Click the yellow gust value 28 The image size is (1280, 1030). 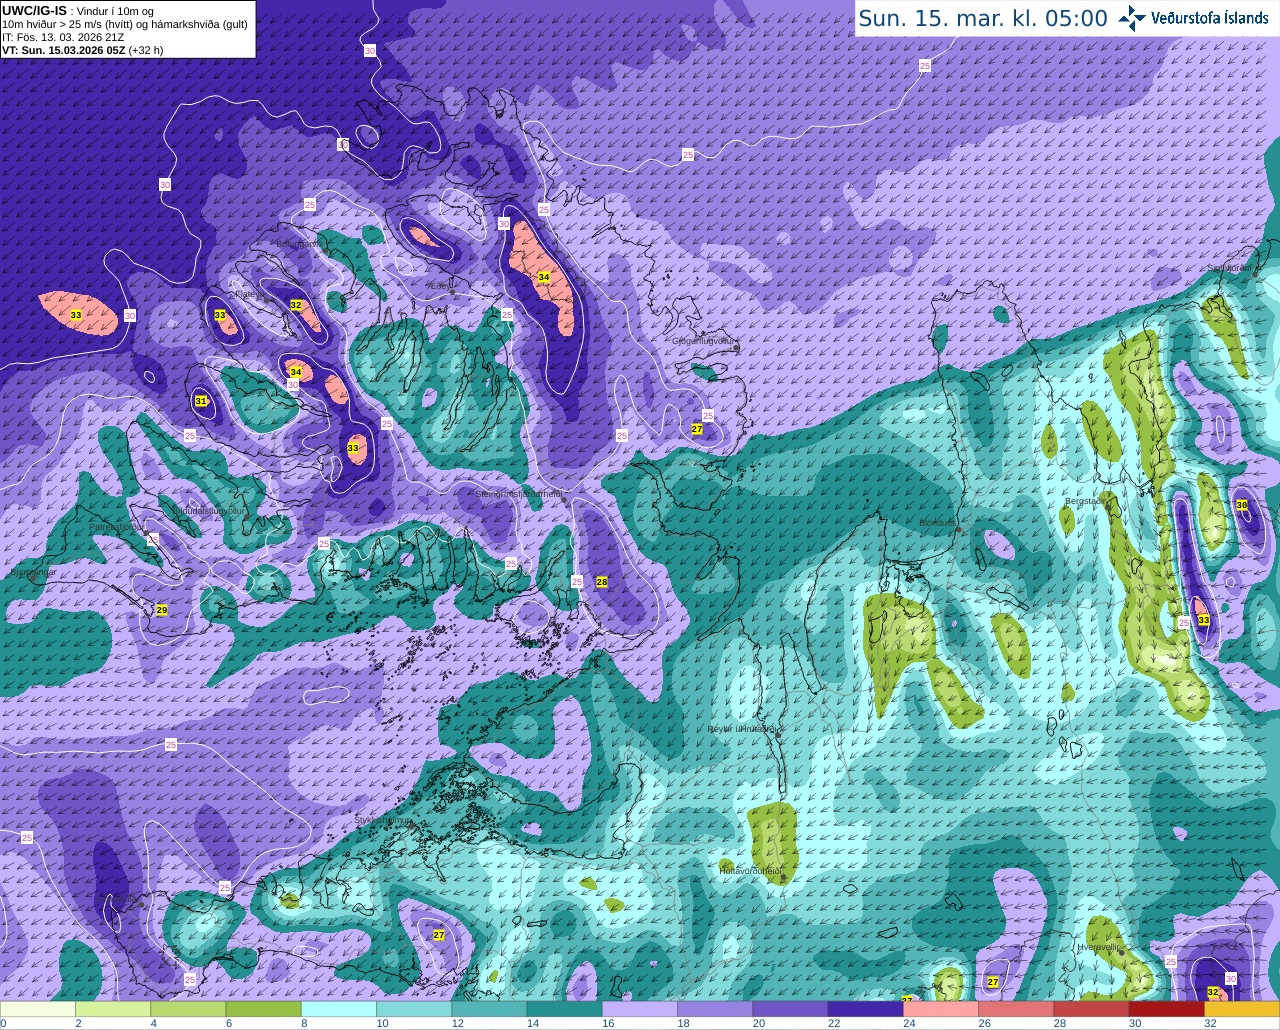coord(602,582)
